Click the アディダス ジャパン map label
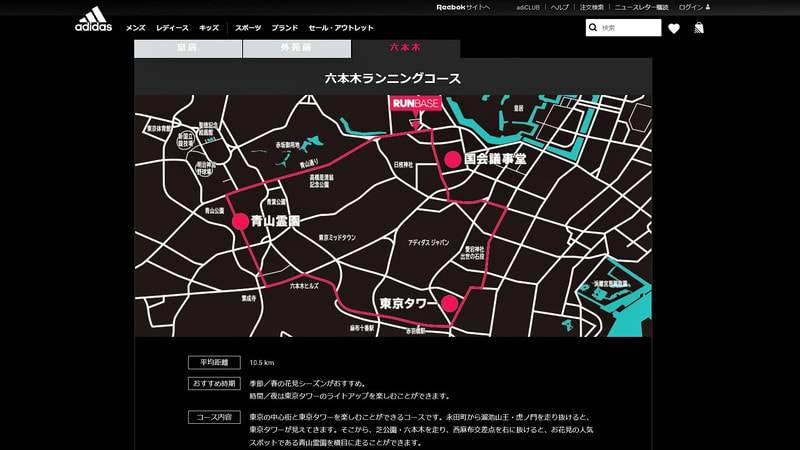 coord(429,243)
